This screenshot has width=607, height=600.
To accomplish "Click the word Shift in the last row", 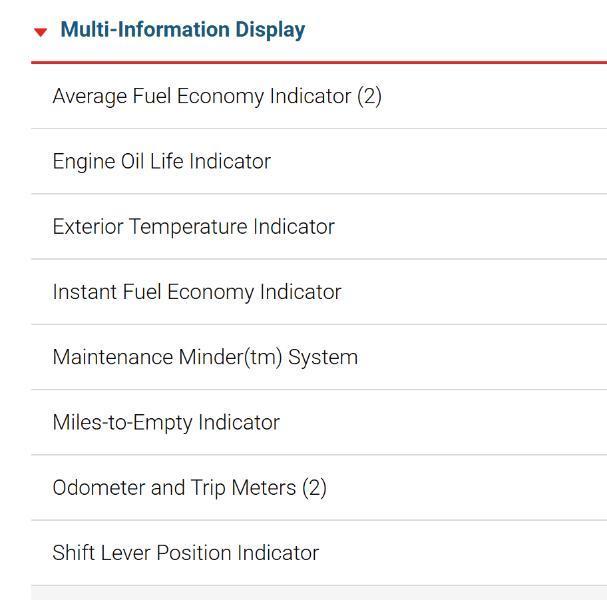I will point(72,553).
